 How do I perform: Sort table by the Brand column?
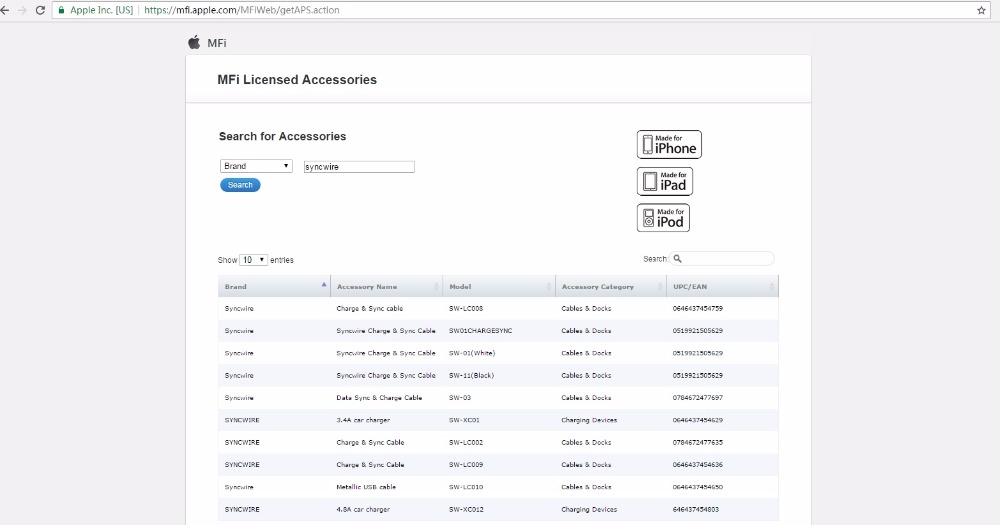pyautogui.click(x=274, y=287)
